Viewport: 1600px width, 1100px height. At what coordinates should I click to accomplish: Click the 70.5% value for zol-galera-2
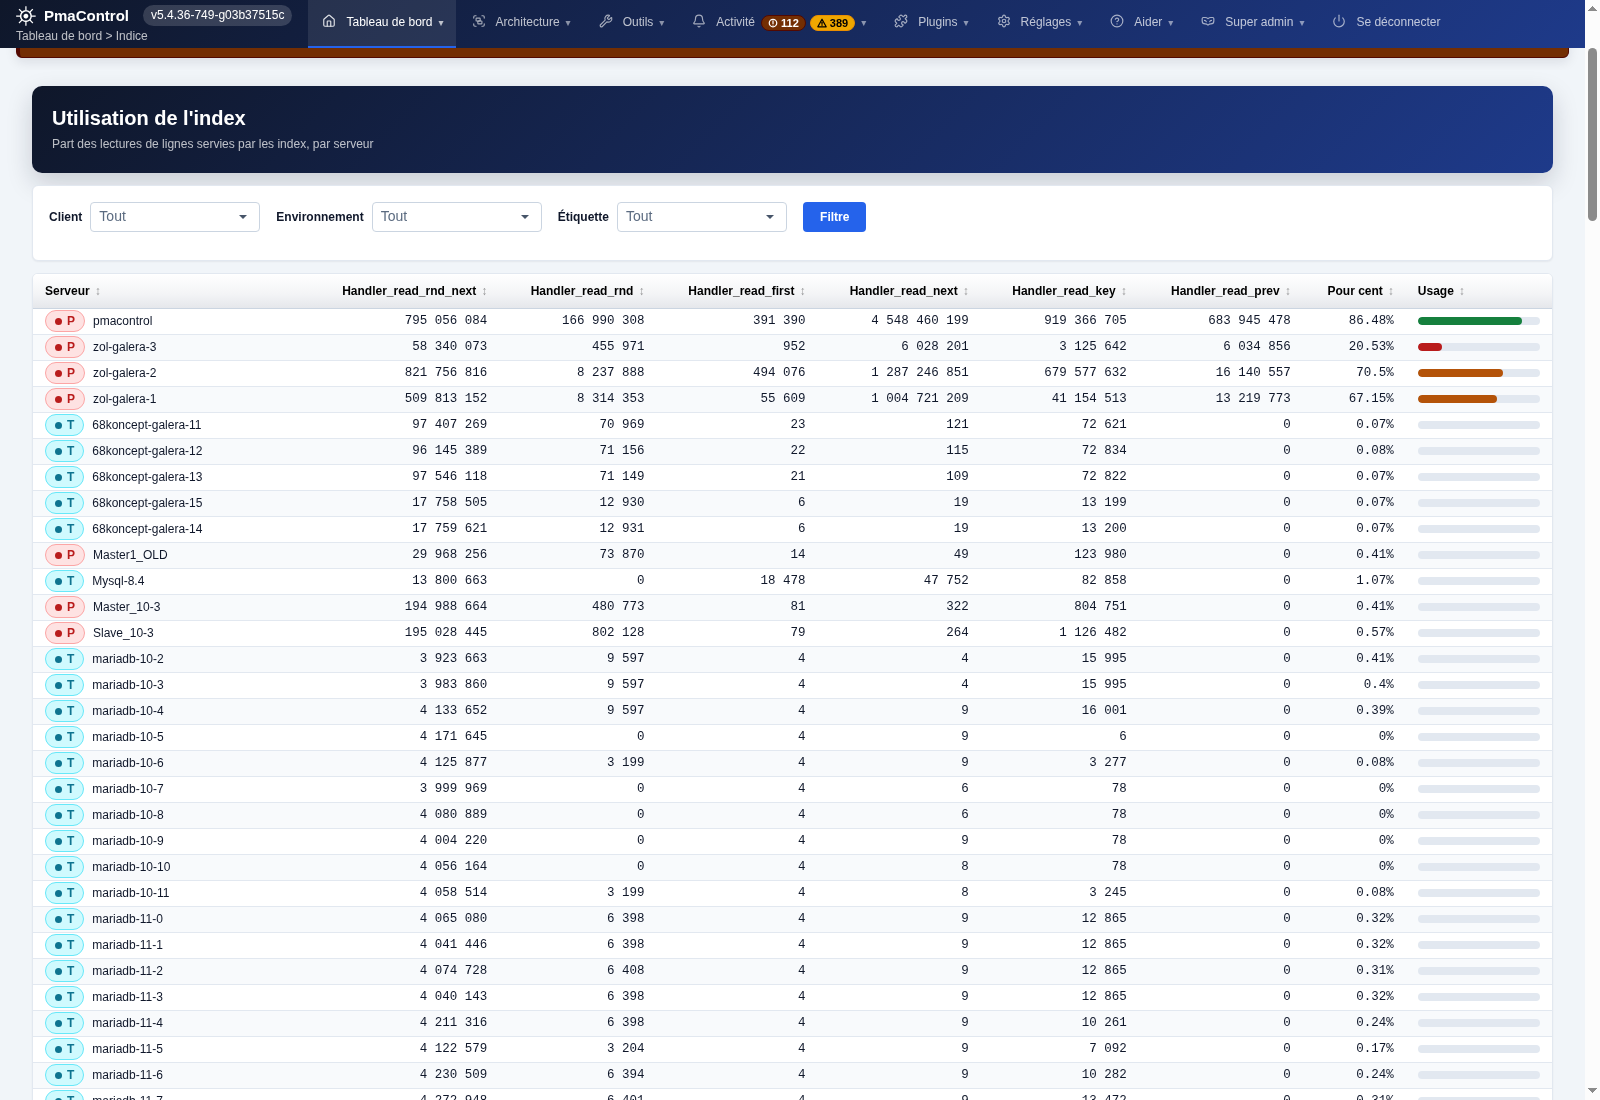[1375, 372]
